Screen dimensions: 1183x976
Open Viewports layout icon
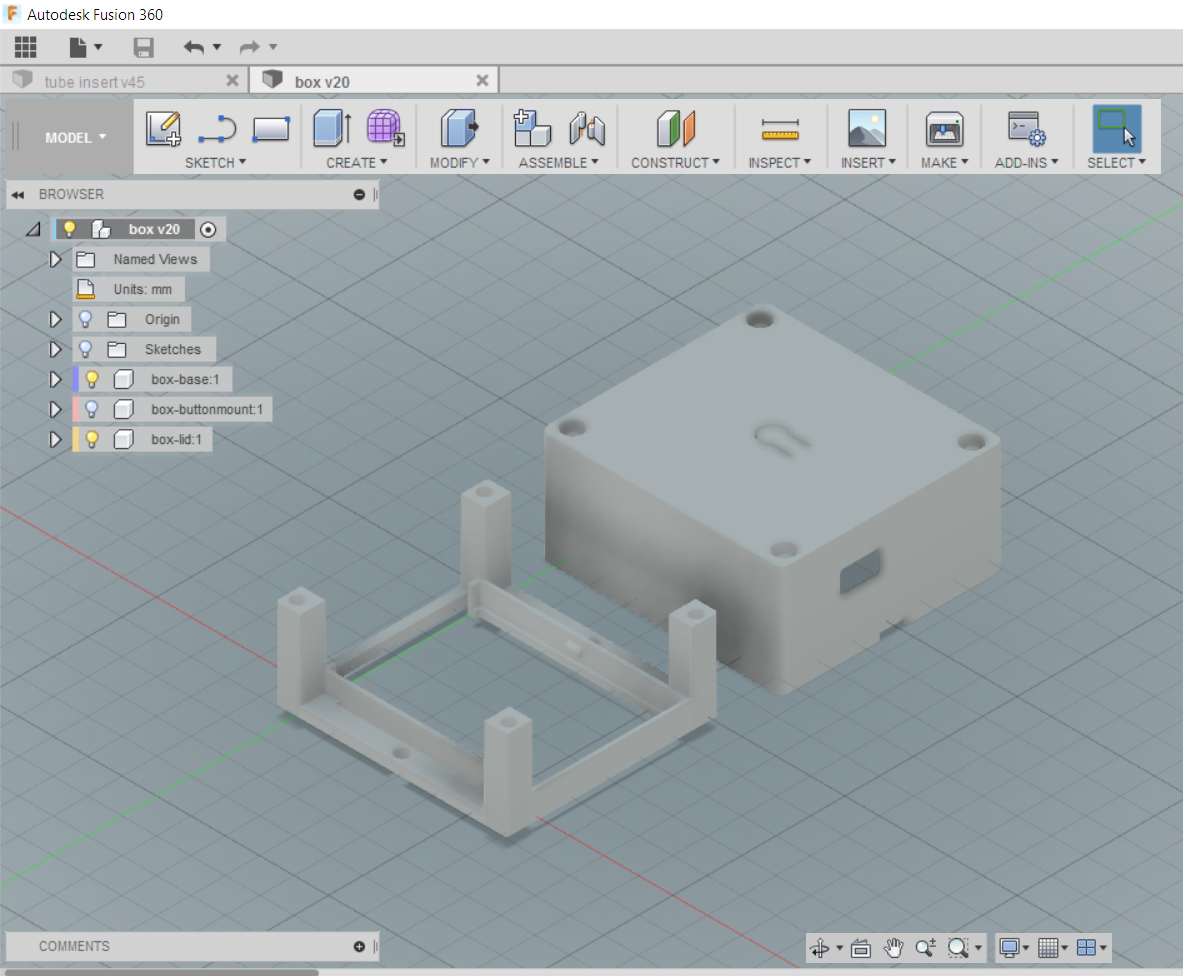[x=1086, y=948]
